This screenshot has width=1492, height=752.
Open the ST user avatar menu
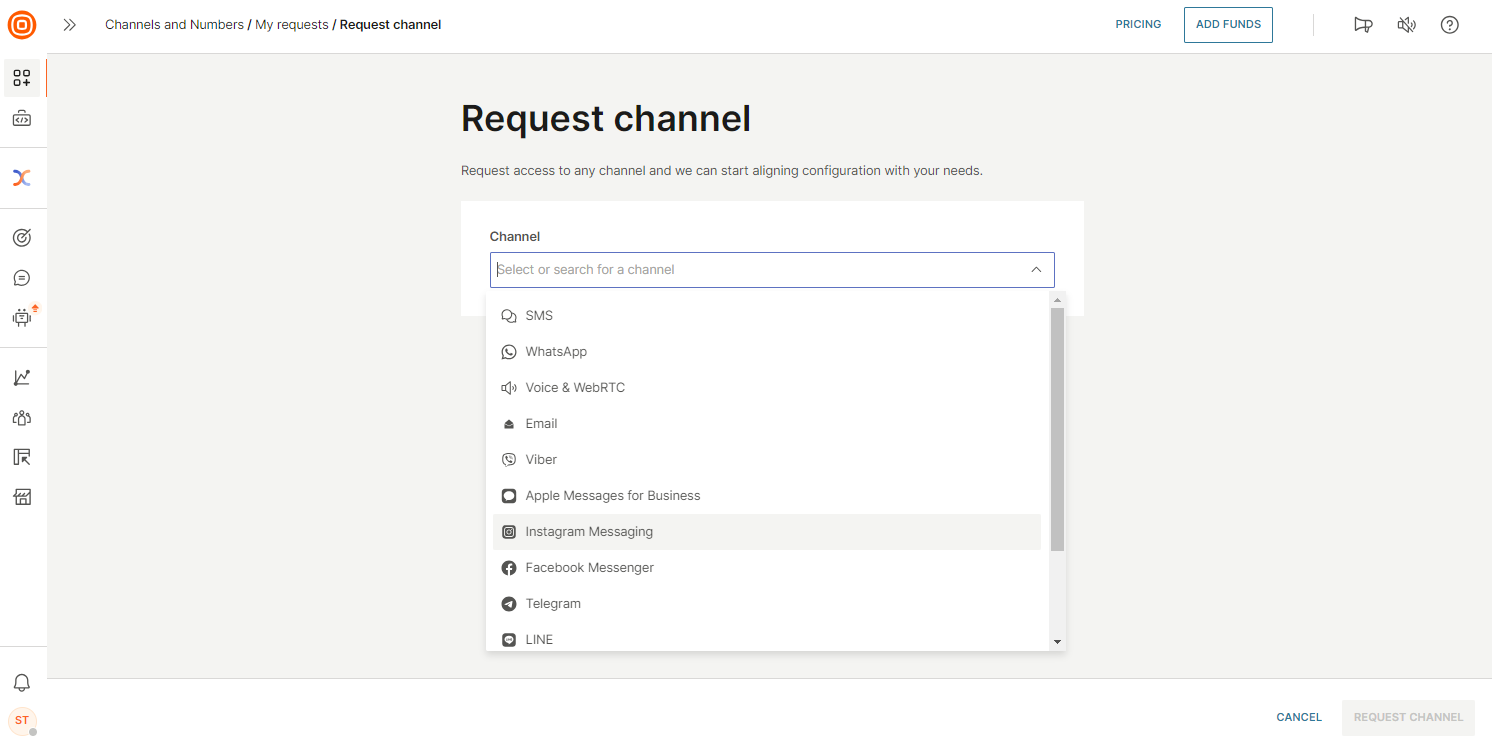coord(22,720)
